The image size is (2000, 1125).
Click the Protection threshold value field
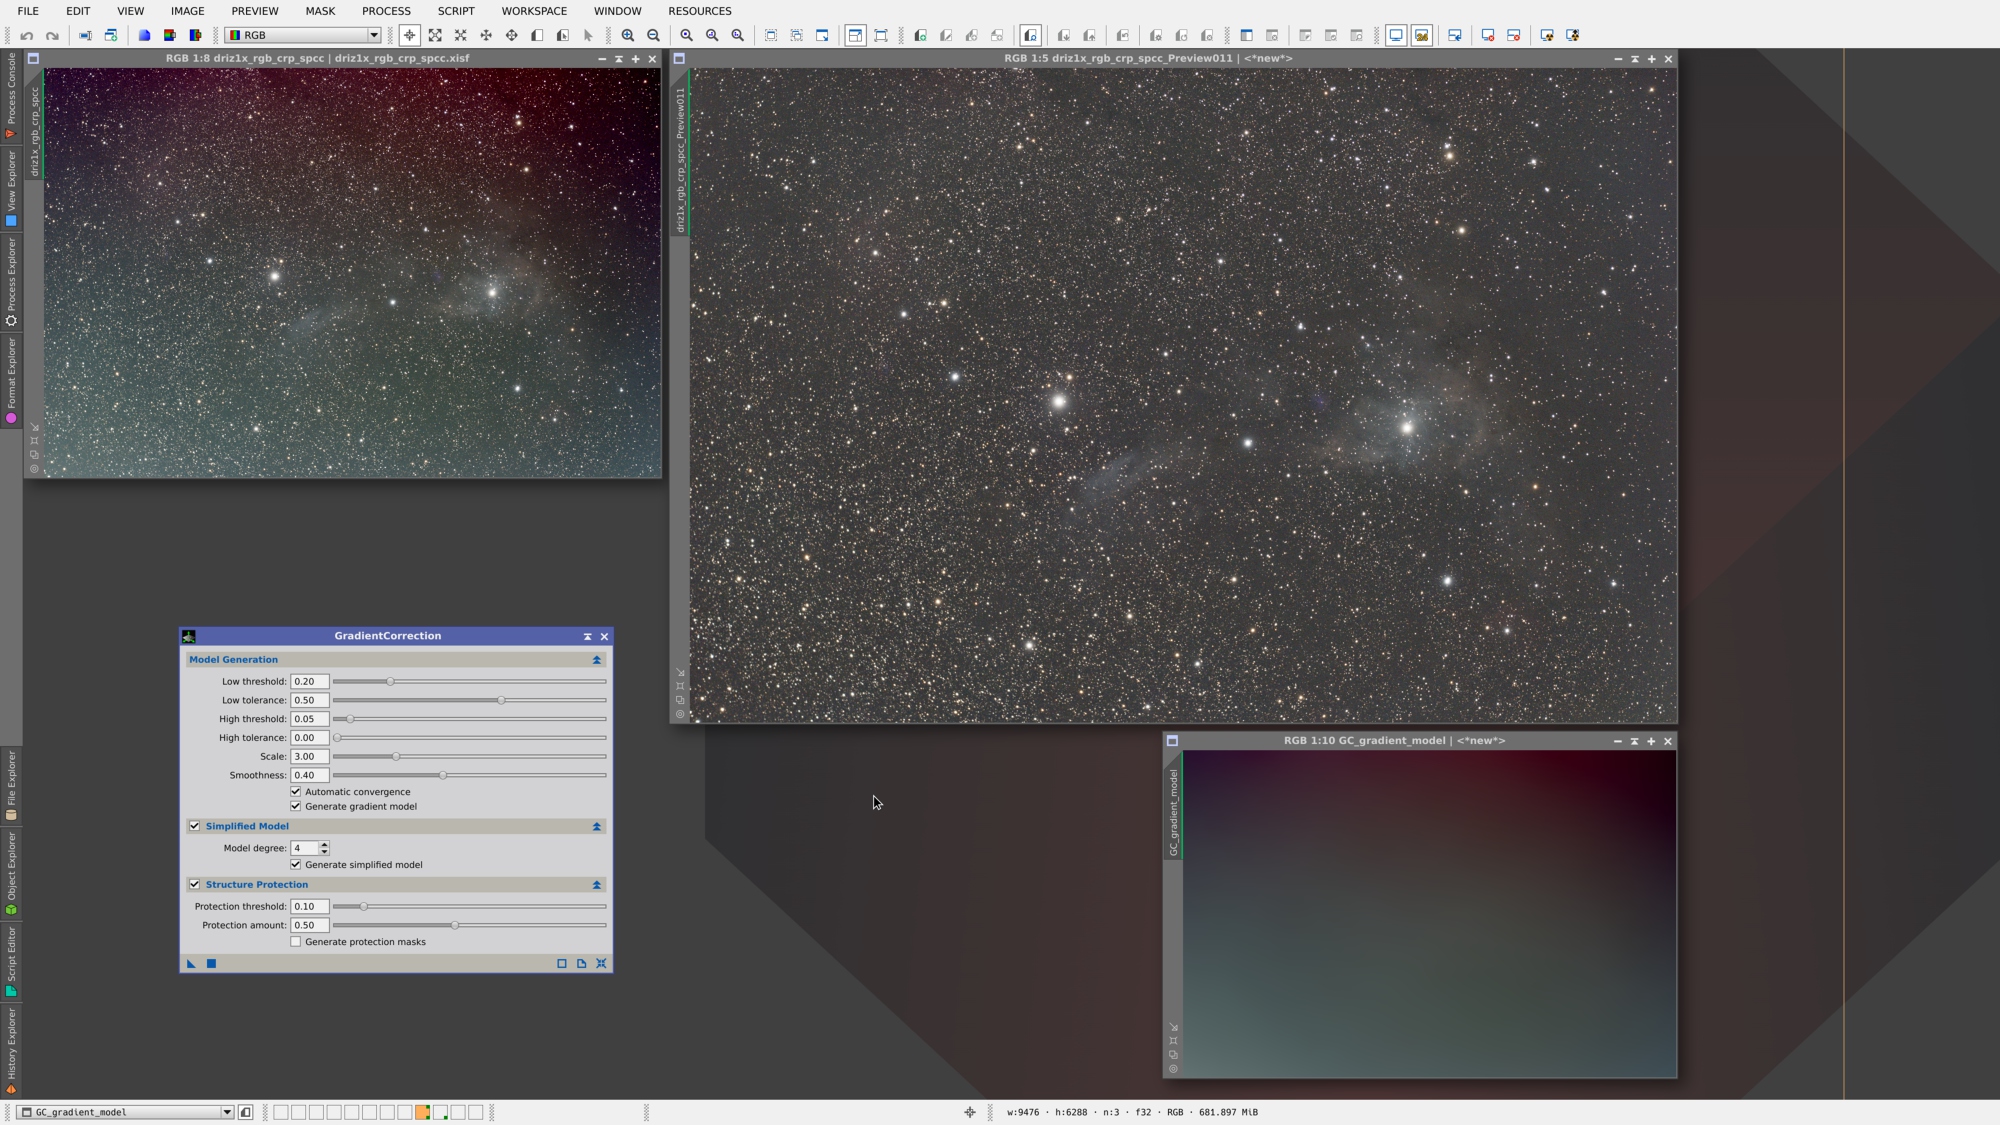310,906
